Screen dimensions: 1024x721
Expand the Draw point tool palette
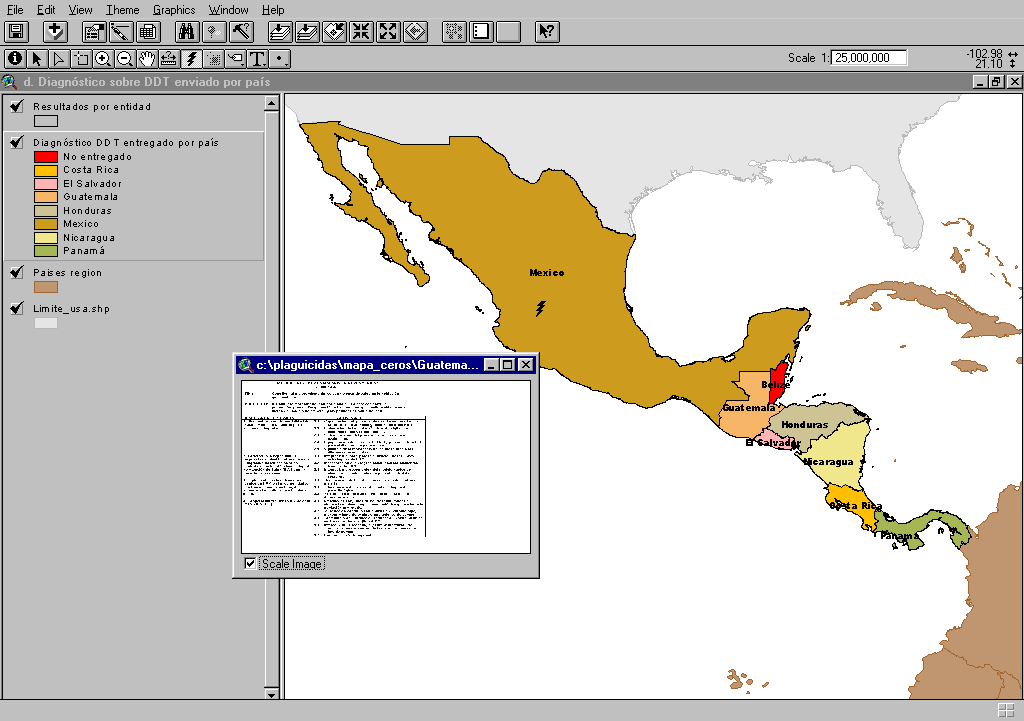[x=281, y=58]
